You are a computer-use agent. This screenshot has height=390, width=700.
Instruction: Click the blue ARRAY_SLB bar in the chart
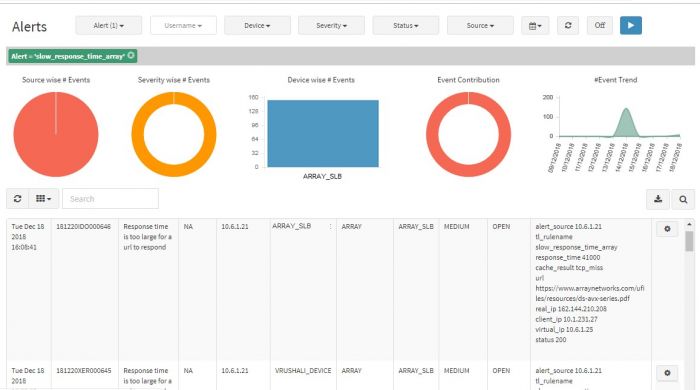[x=323, y=134]
